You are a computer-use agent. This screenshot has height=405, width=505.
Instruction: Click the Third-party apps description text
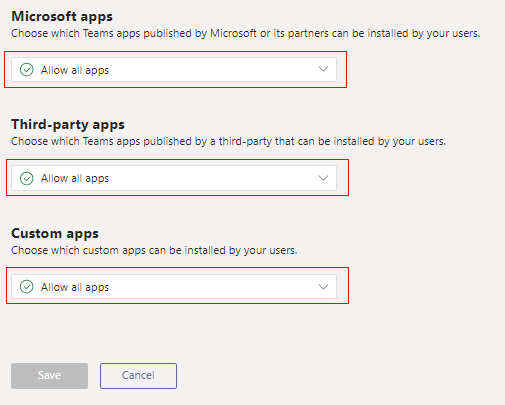point(228,141)
